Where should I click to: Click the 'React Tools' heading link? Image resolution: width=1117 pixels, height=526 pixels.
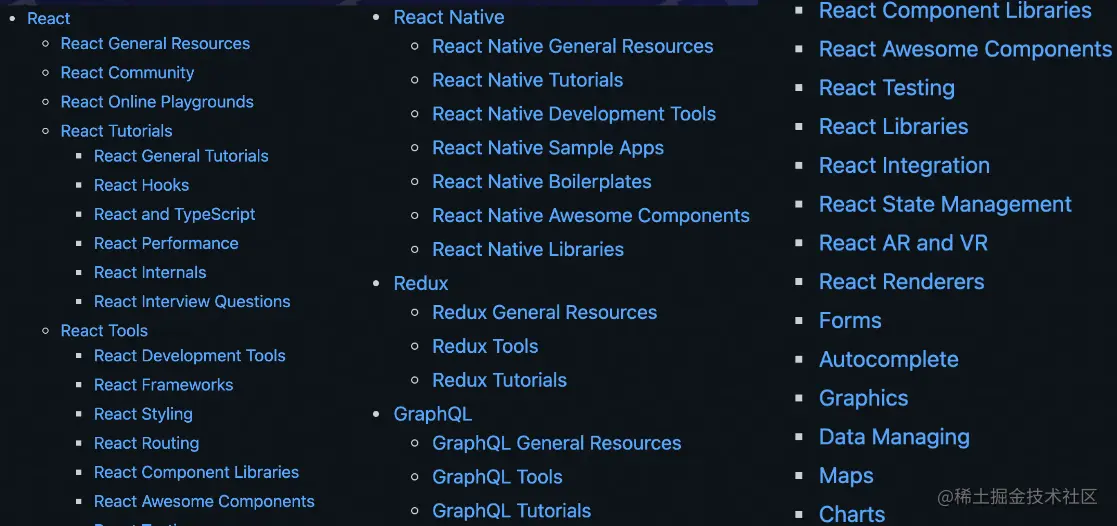[x=104, y=331]
